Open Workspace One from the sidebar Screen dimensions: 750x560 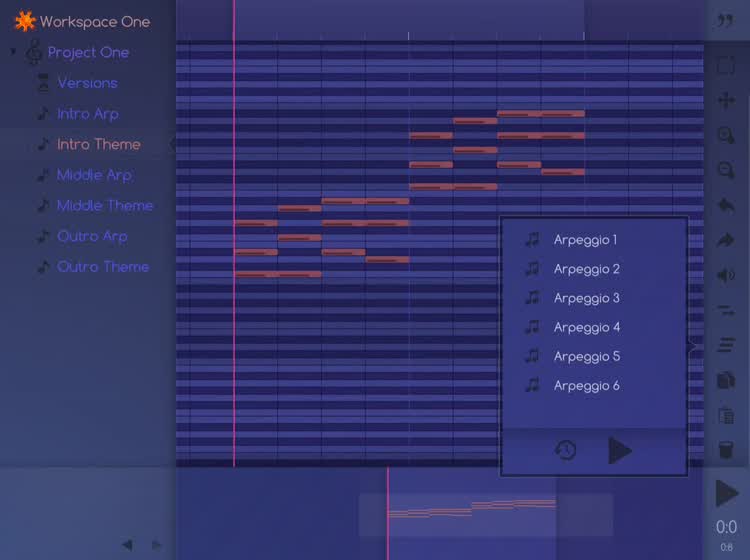tap(95, 22)
